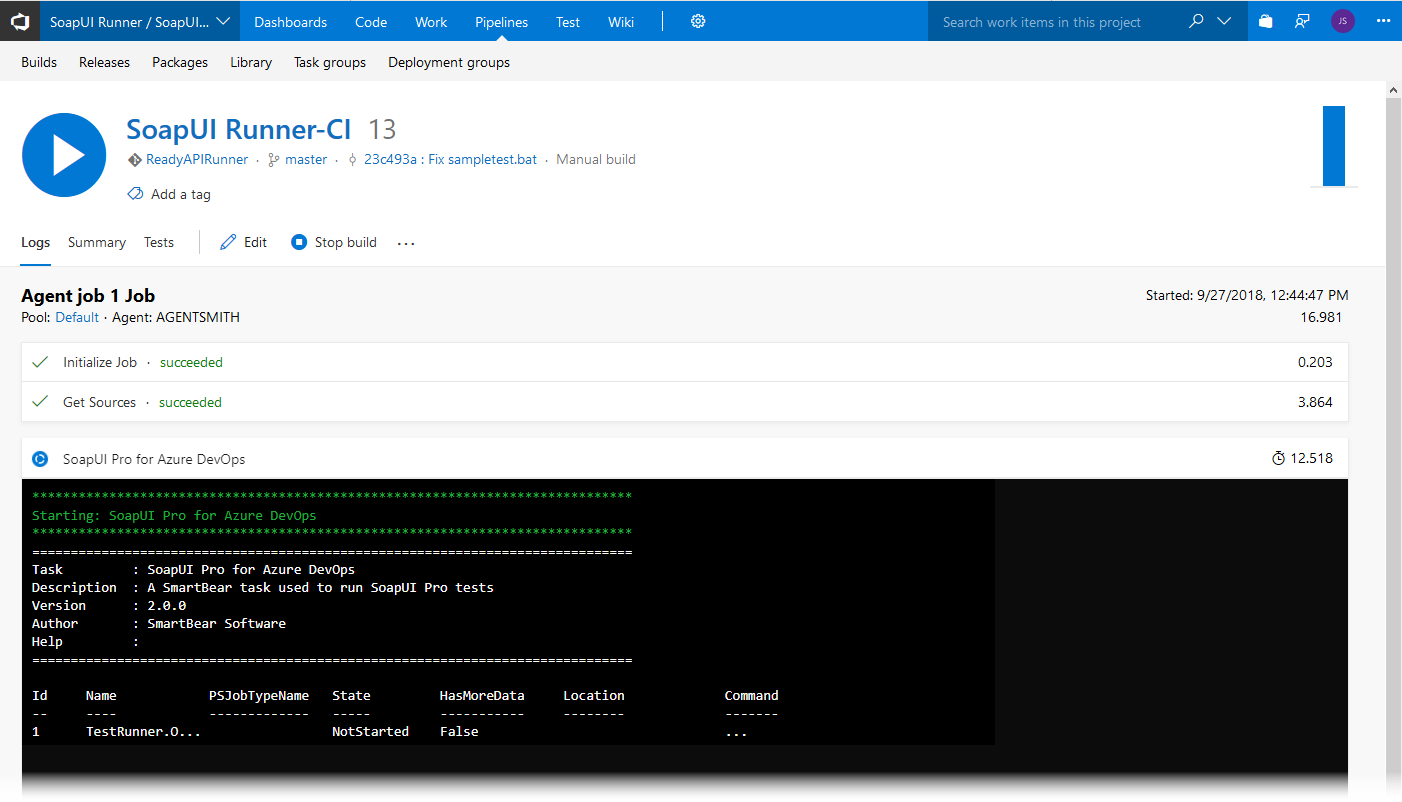The width and height of the screenshot is (1402, 802).
Task: Click the Started 9/27/2018 timestamp
Action: click(1247, 295)
